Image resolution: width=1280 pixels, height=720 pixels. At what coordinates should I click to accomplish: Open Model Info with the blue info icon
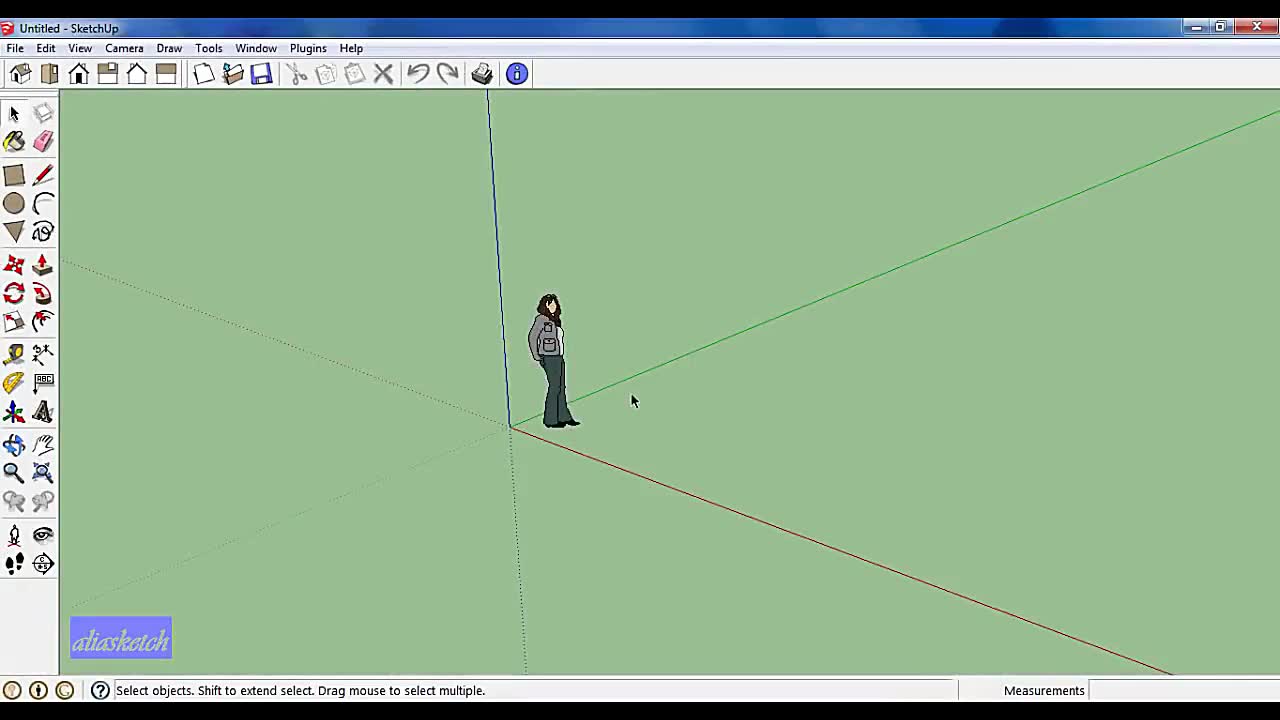[516, 73]
